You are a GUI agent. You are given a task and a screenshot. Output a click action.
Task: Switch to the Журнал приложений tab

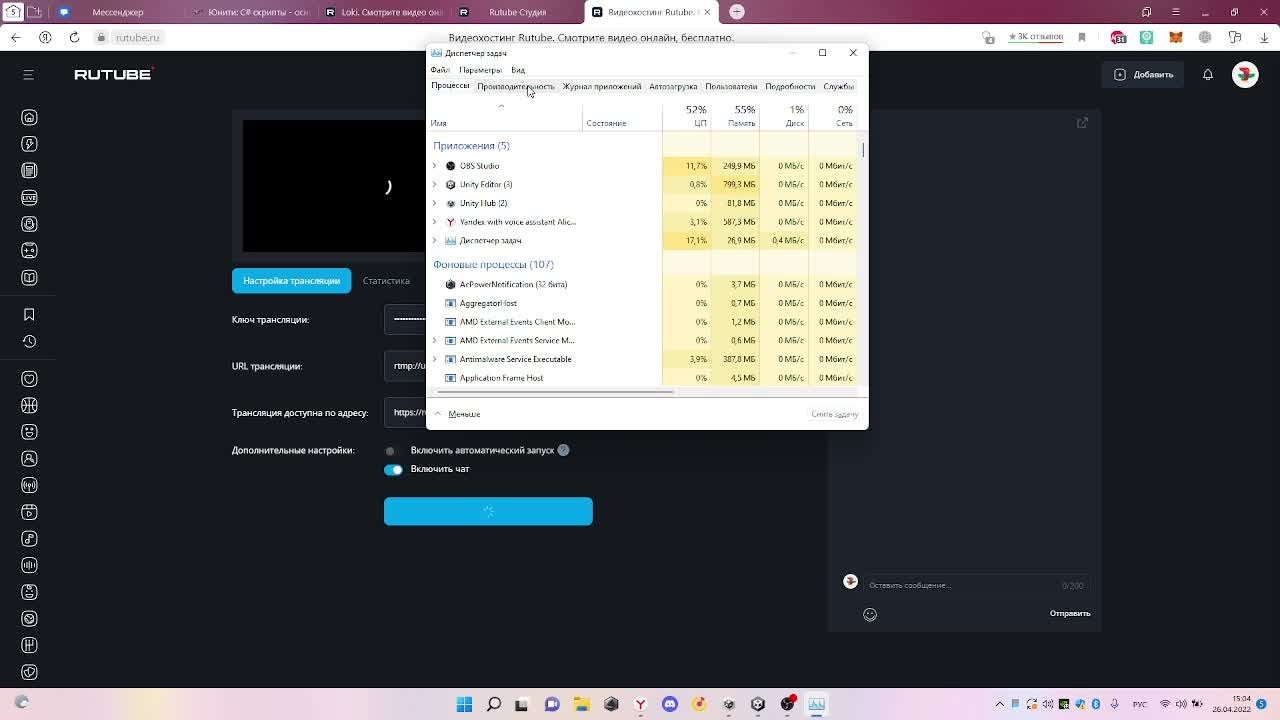point(602,86)
